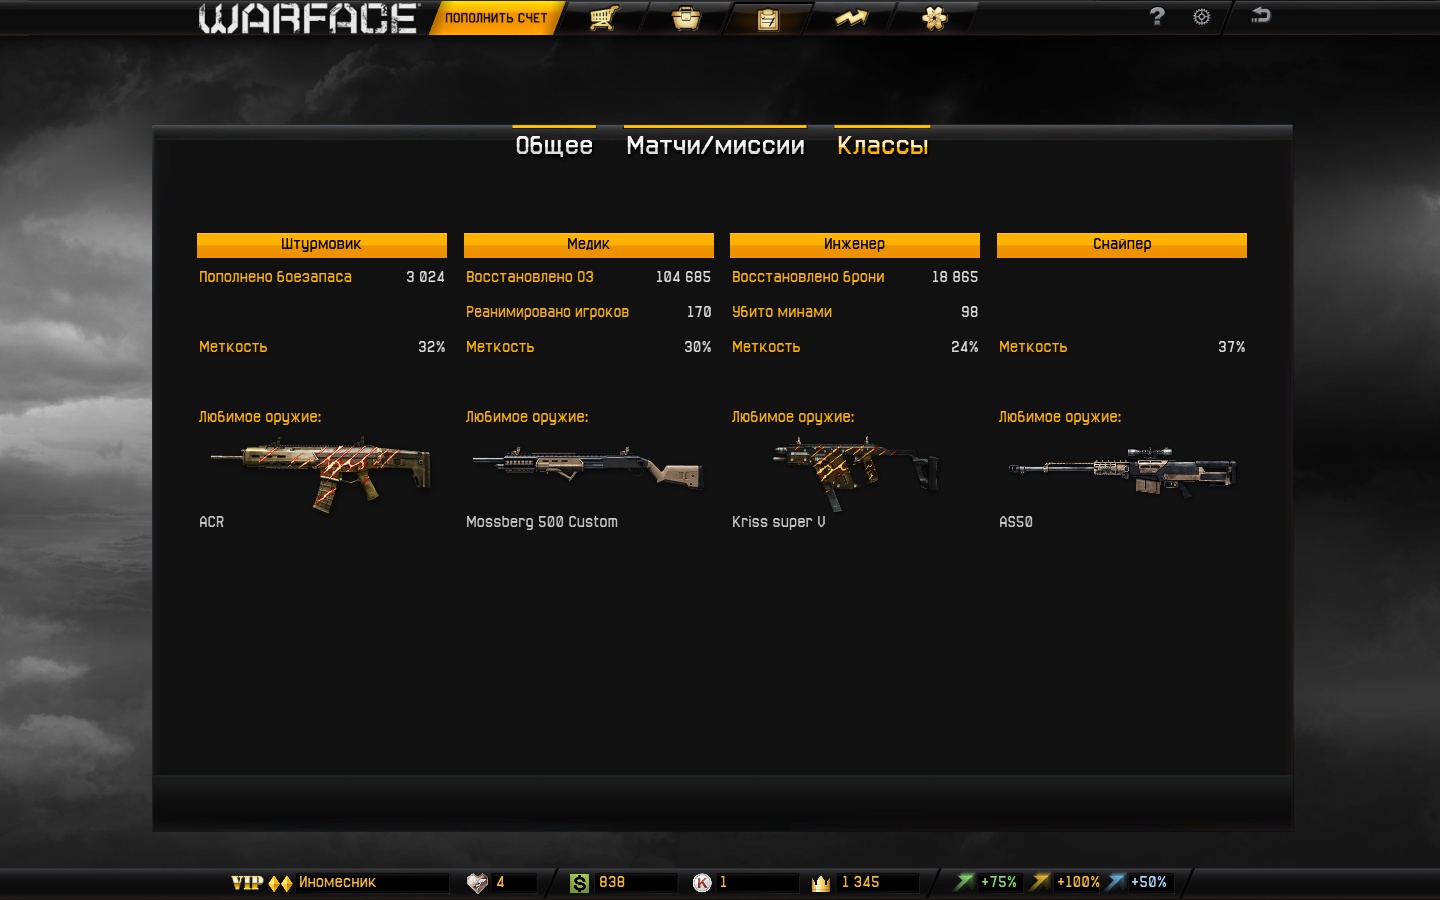Open the settings gear
This screenshot has height=900, width=1440.
[x=1202, y=17]
